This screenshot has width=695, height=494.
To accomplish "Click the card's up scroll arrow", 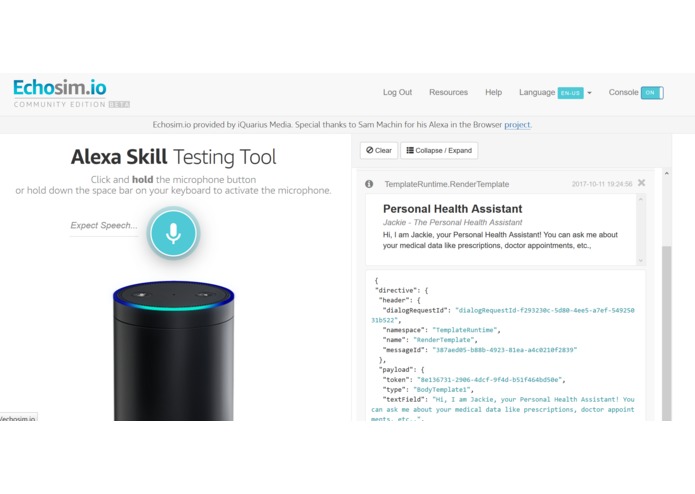I will 640,199.
